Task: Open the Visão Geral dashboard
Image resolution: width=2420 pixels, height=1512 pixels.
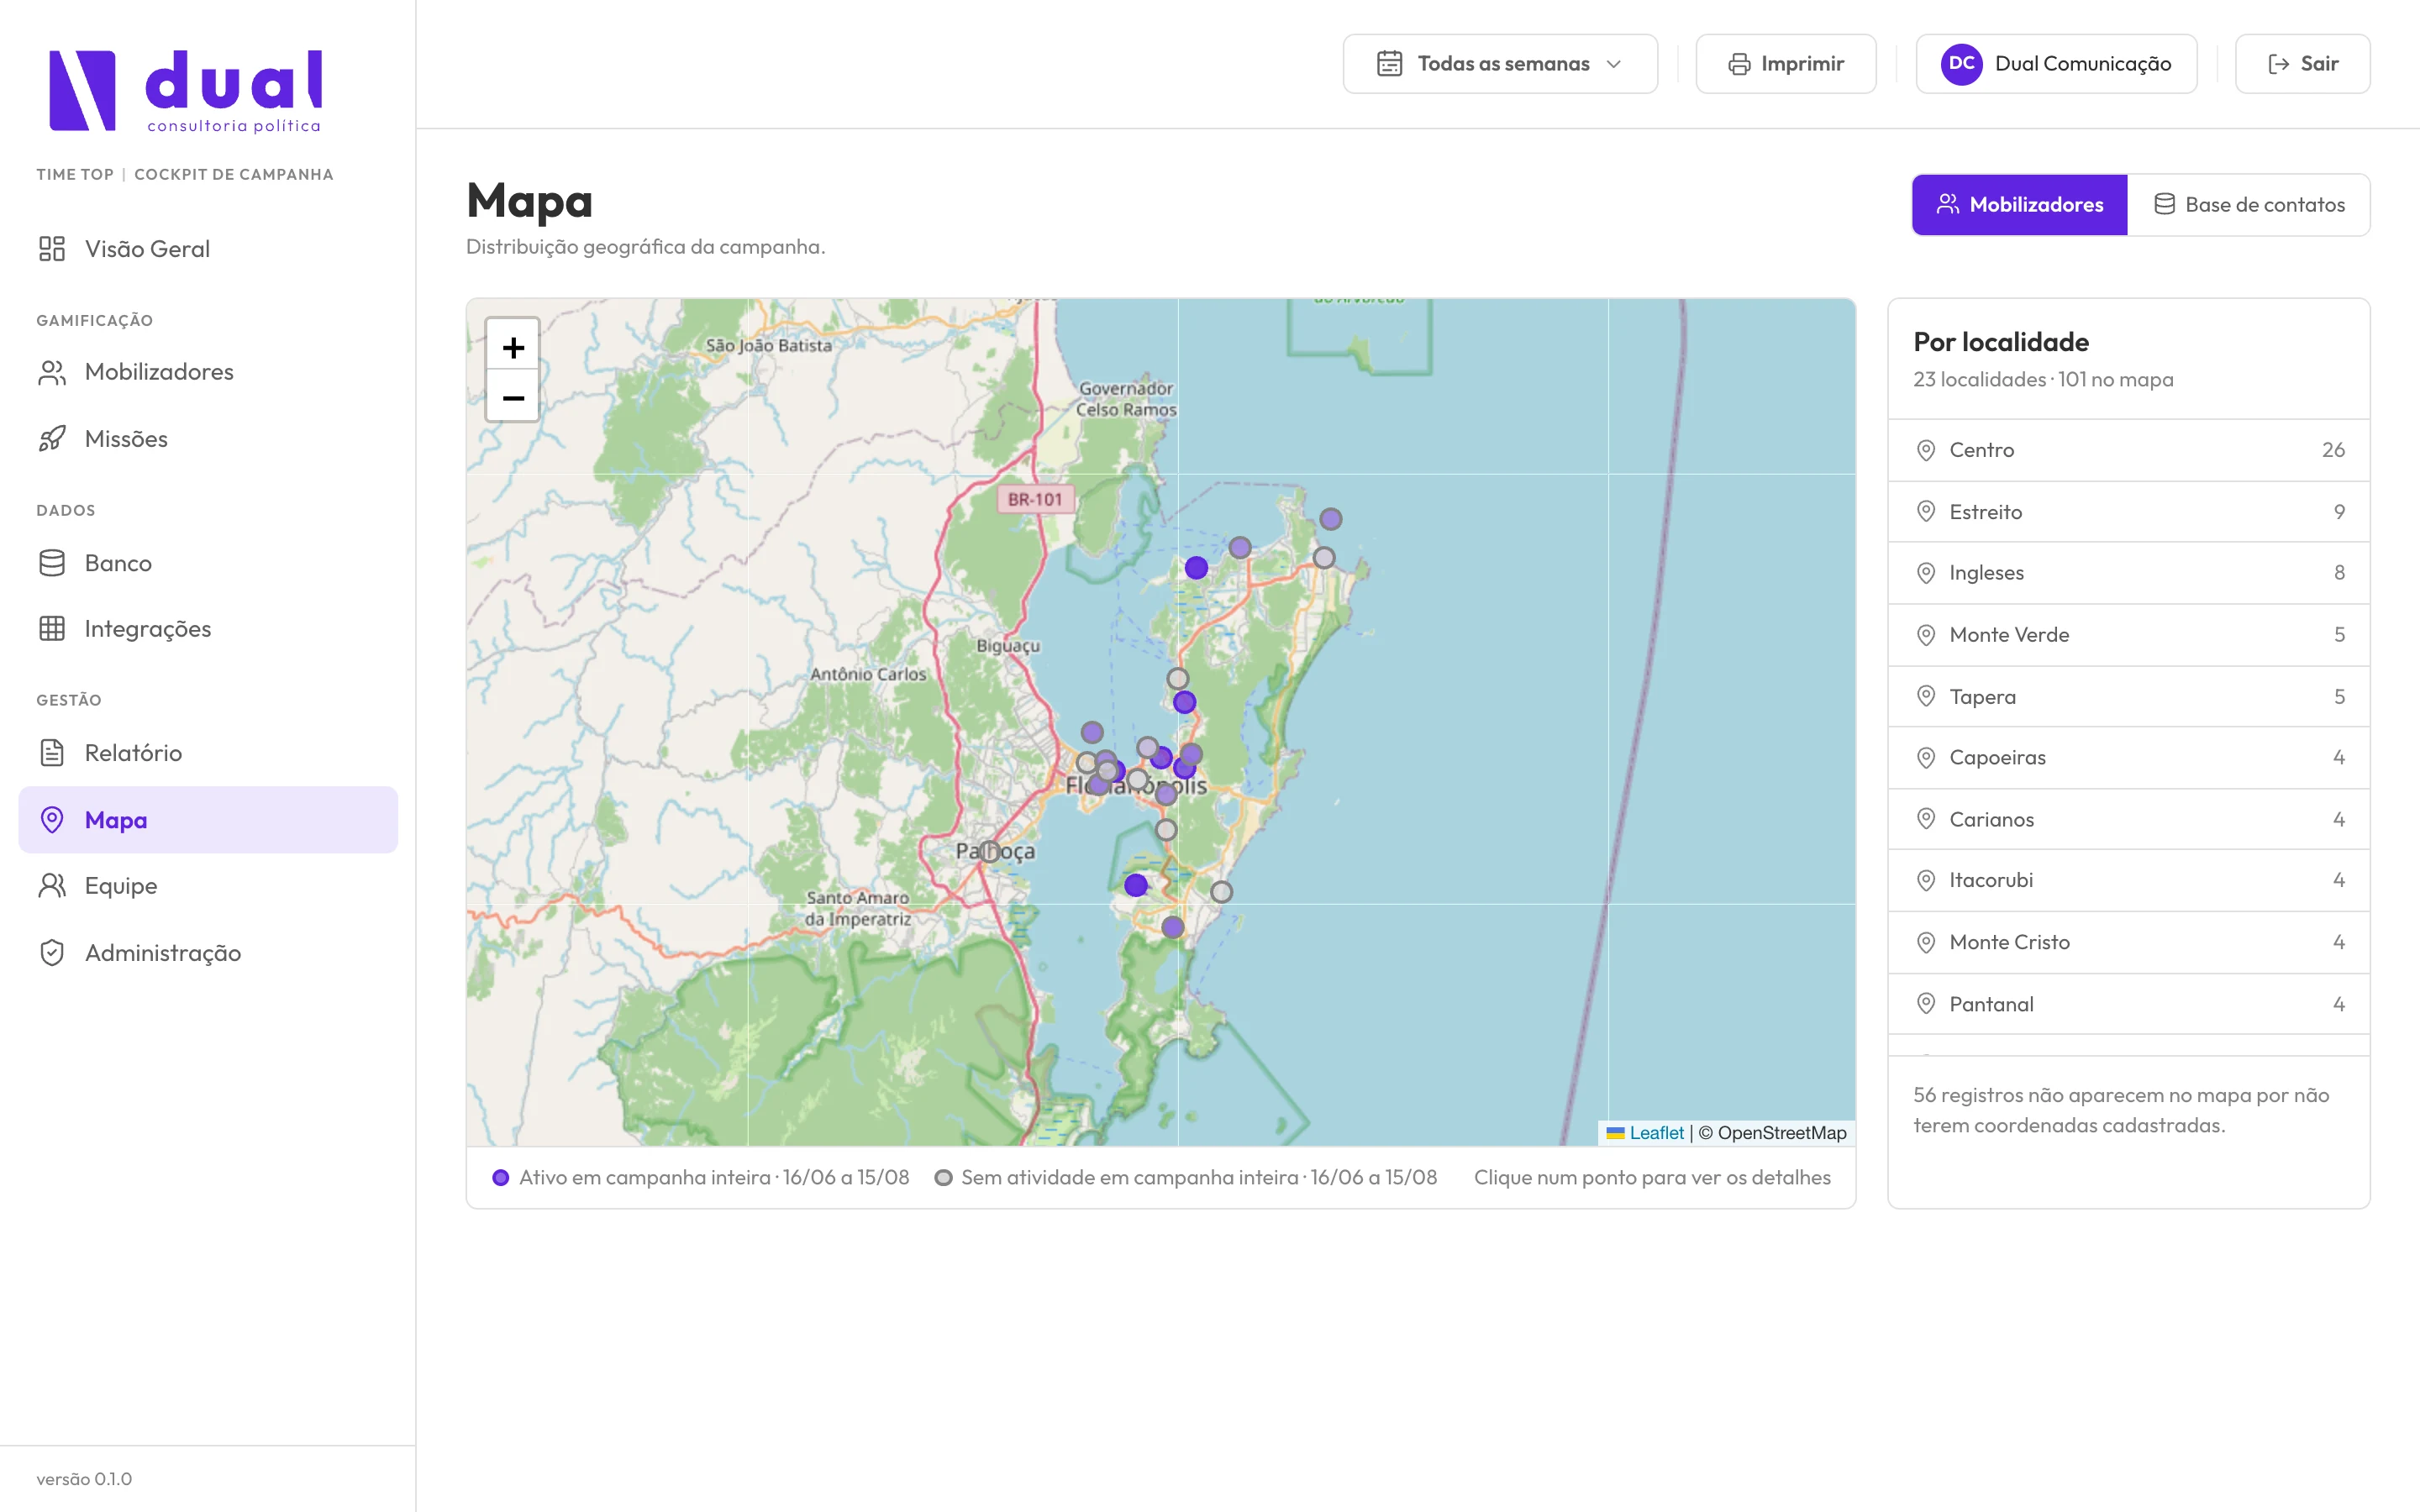Action: pos(208,248)
